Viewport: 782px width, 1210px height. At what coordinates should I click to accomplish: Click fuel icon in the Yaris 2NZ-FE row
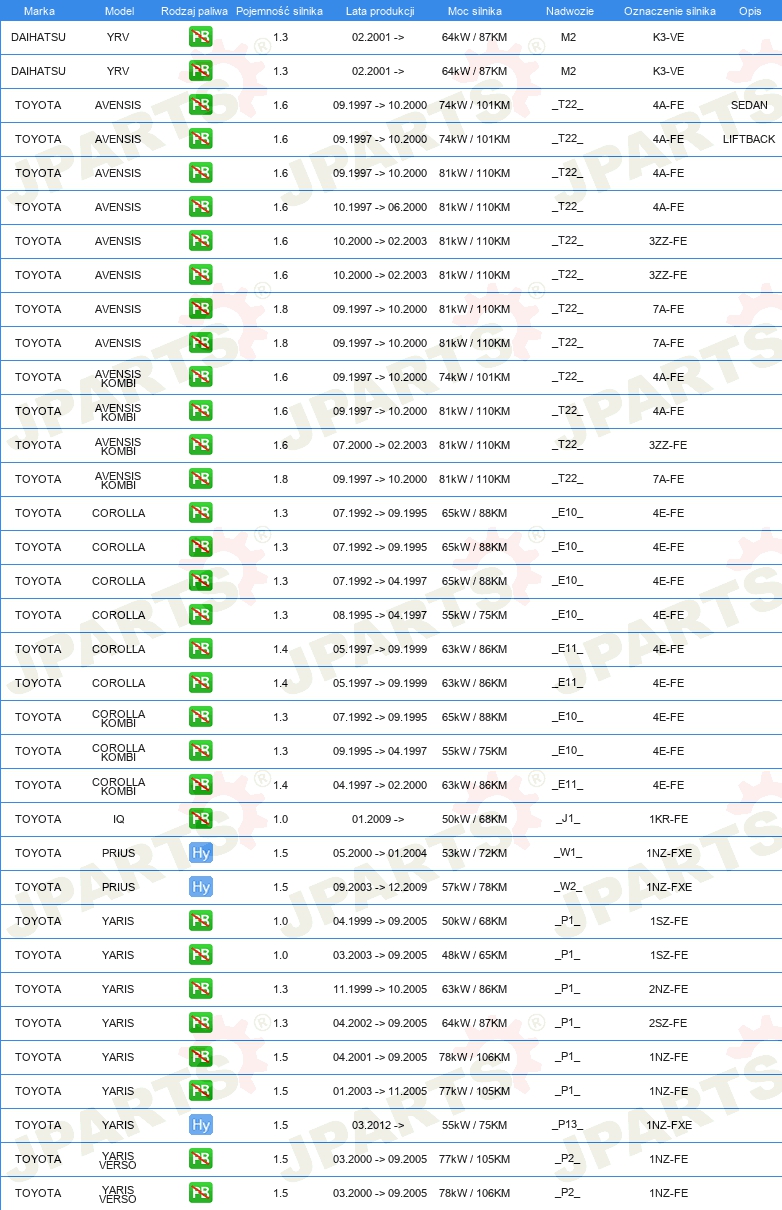click(x=201, y=989)
